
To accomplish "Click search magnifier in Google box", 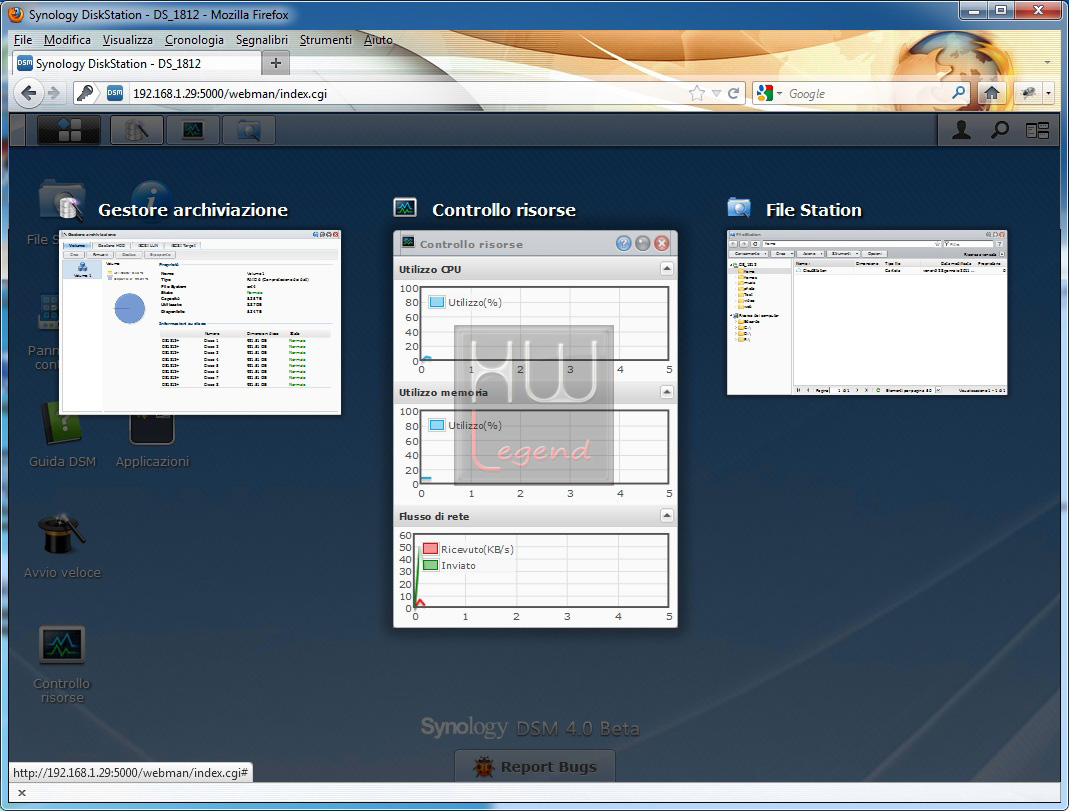I will pos(959,93).
